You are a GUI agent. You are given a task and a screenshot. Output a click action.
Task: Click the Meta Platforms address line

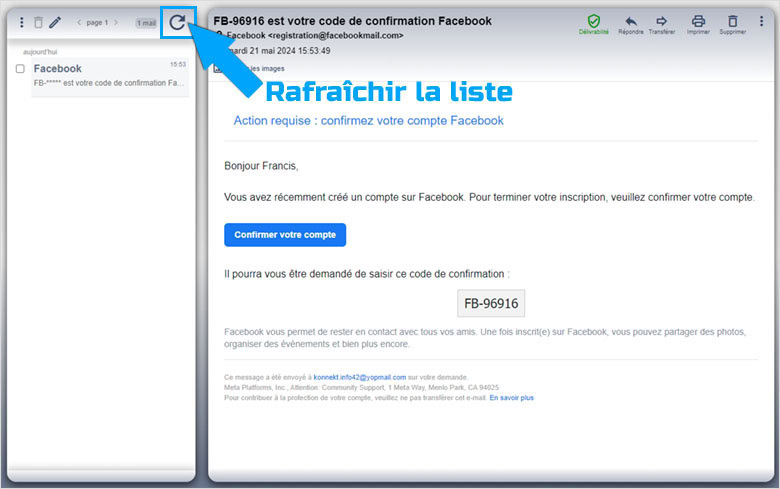click(361, 388)
